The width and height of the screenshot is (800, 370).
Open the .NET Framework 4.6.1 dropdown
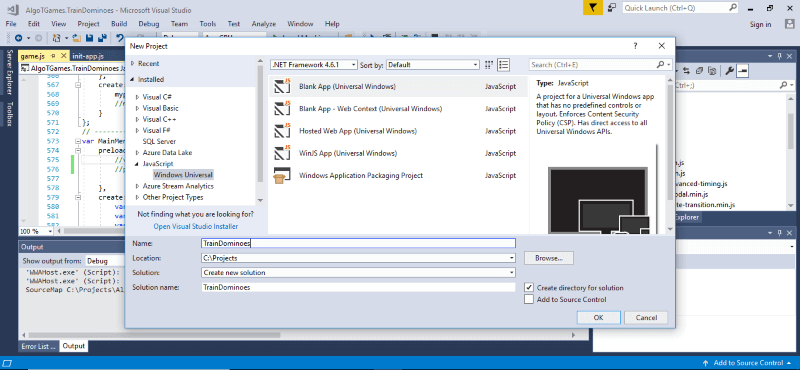314,65
